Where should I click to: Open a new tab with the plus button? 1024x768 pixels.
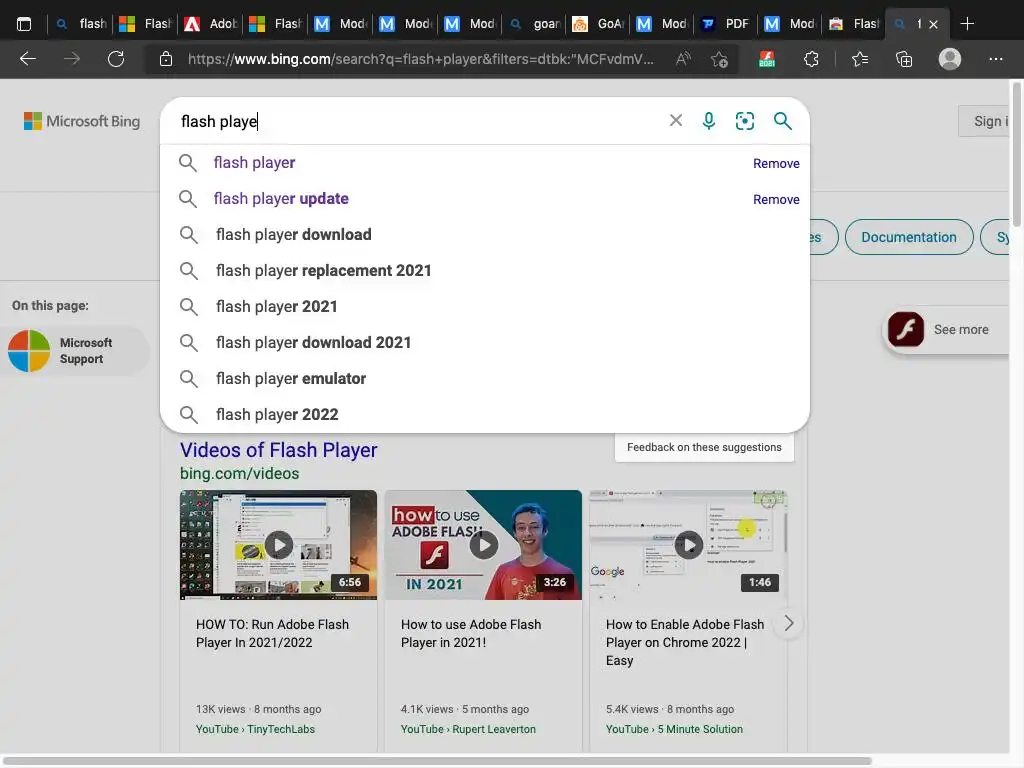click(x=967, y=24)
